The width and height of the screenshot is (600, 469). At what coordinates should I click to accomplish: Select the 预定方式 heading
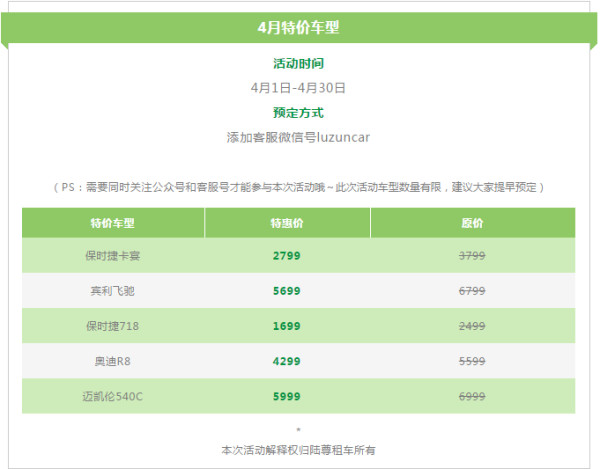[x=298, y=113]
